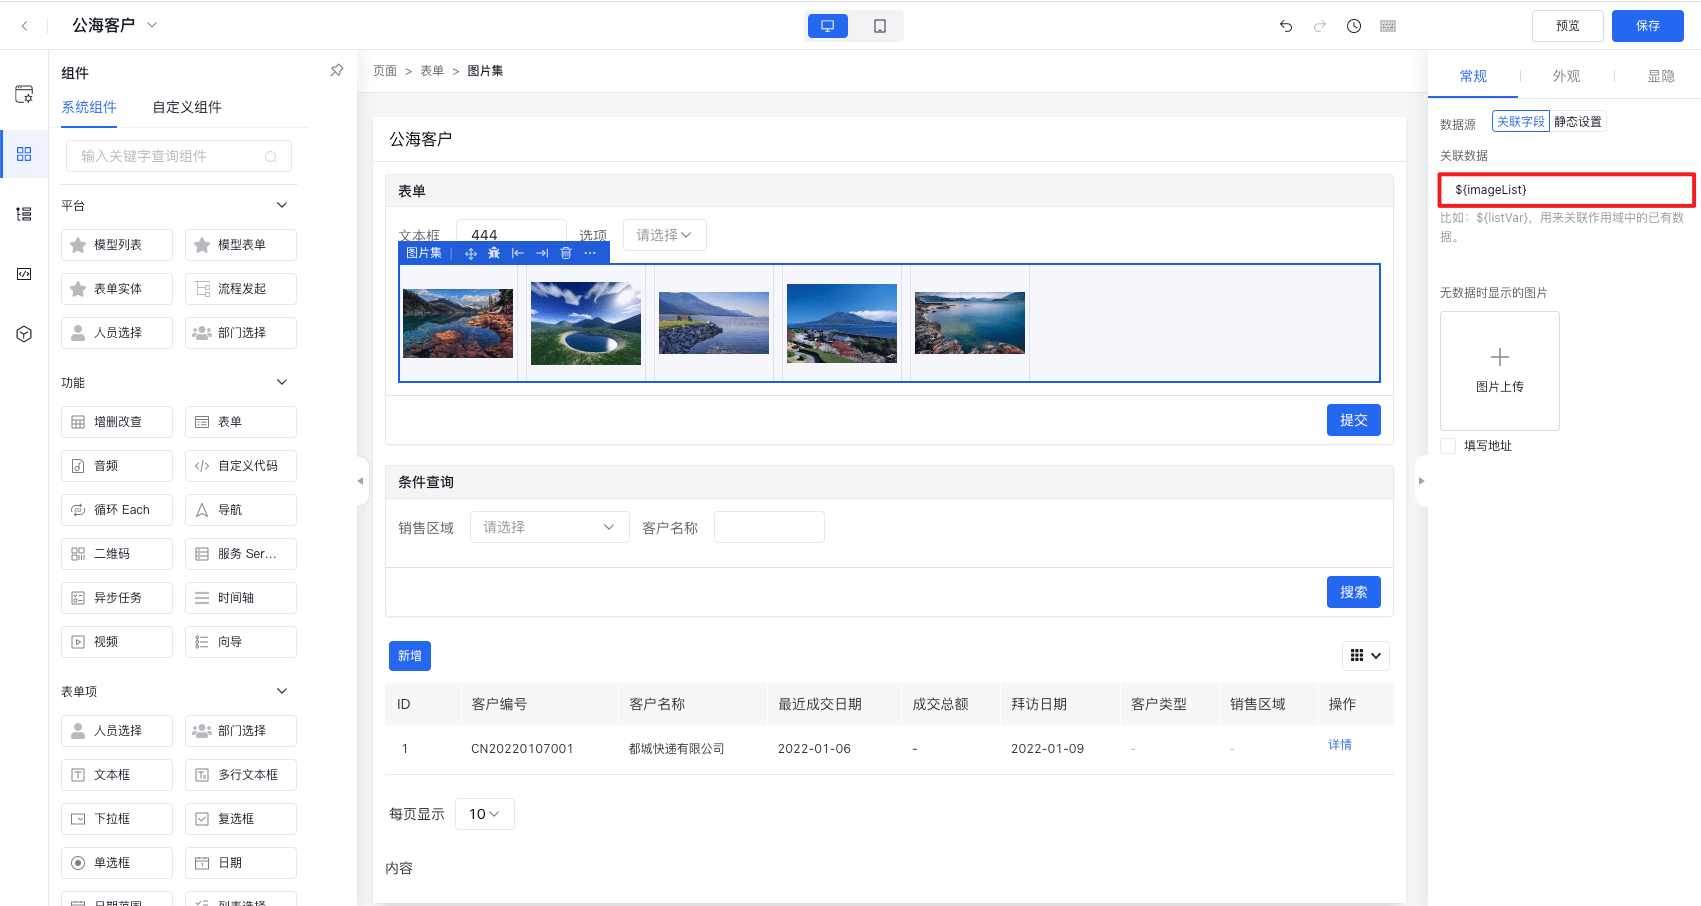This screenshot has height=906, width=1701.
Task: Select the 复选框 component
Action: tap(241, 819)
